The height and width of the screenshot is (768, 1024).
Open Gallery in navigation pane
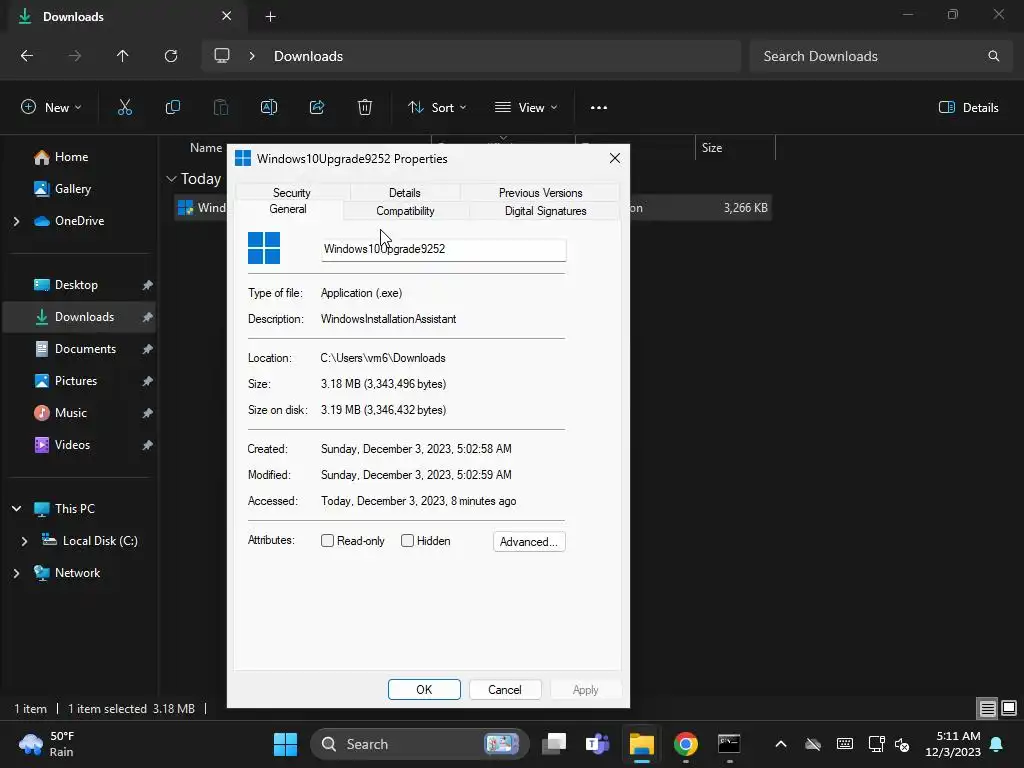72,189
